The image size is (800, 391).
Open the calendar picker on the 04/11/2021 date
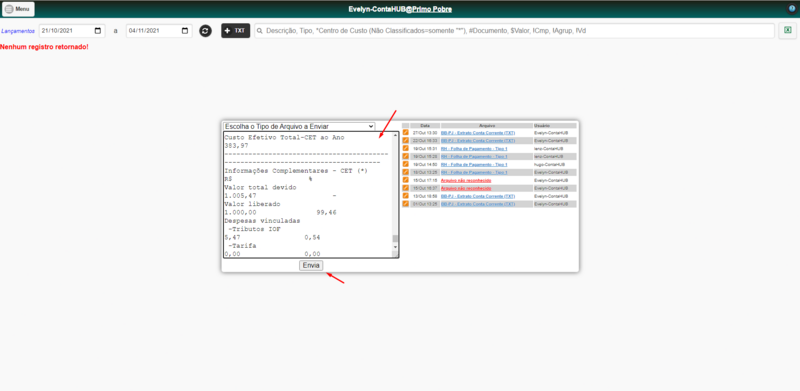pyautogui.click(x=185, y=31)
